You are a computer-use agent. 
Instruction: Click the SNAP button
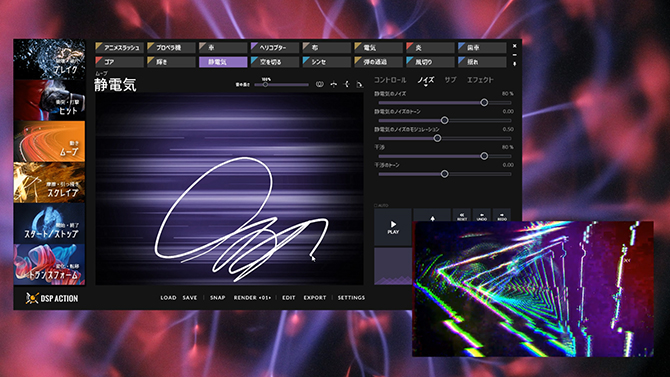coord(217,297)
